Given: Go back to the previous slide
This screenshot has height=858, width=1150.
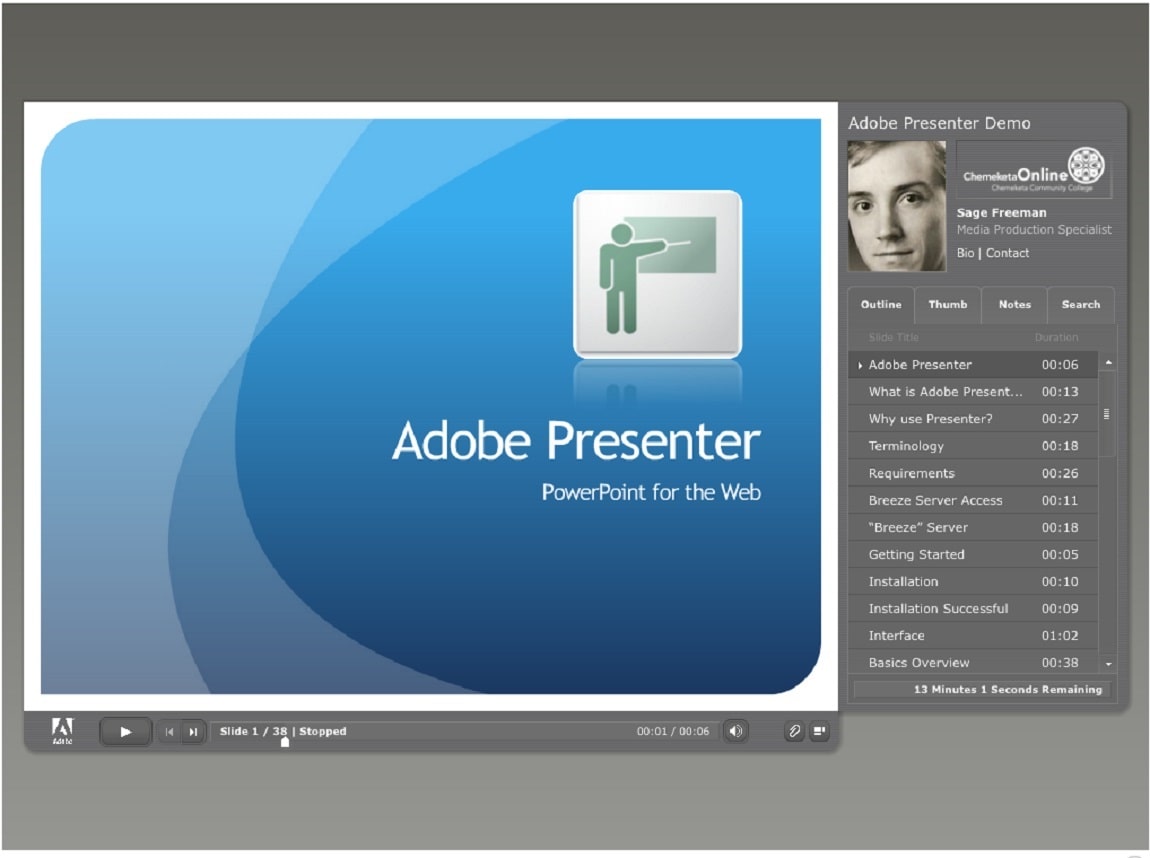Looking at the screenshot, I should (x=170, y=731).
